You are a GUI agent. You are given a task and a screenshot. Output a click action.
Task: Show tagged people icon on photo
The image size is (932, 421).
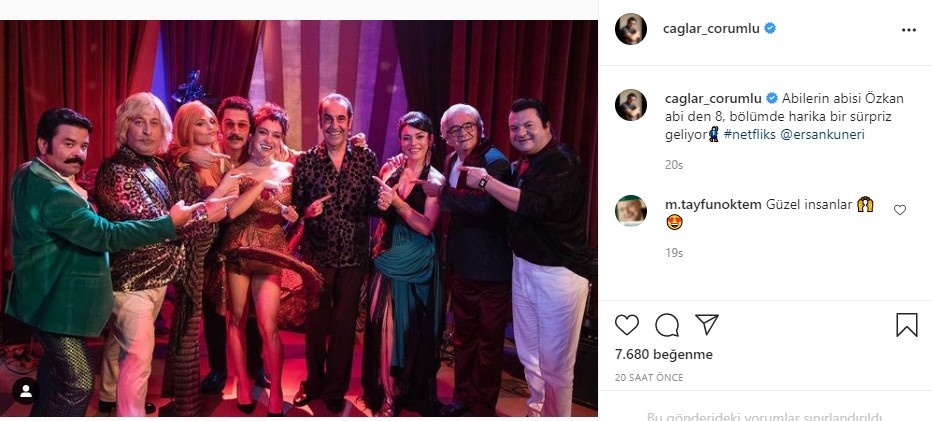[x=26, y=391]
